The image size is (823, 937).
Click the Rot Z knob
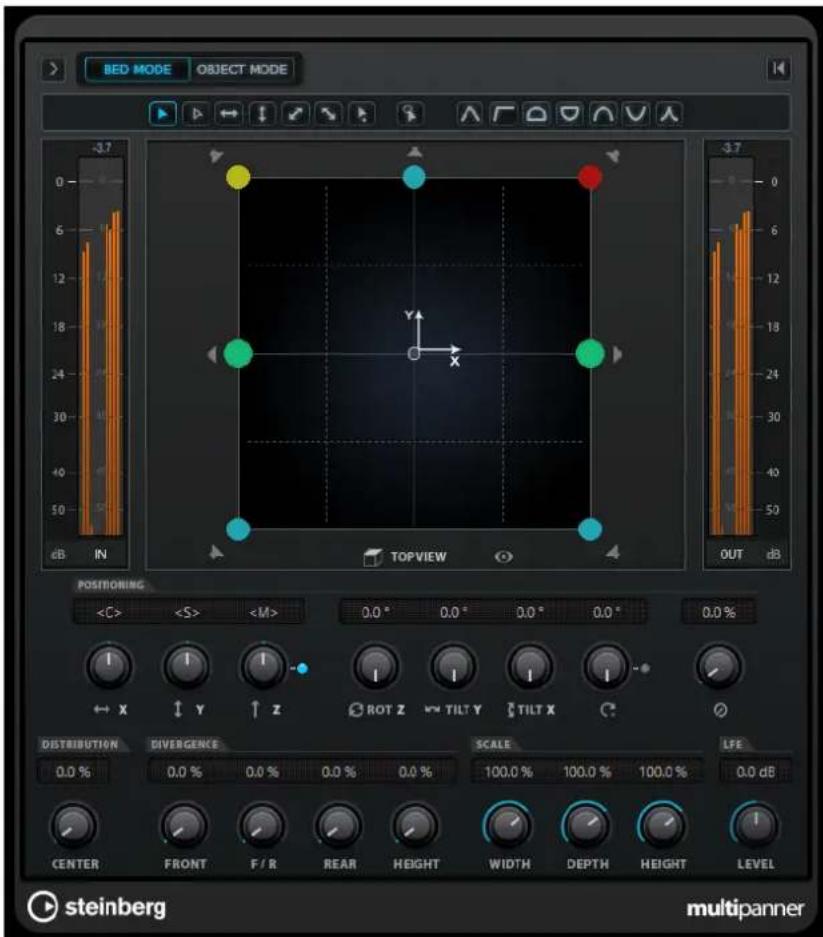(376, 666)
